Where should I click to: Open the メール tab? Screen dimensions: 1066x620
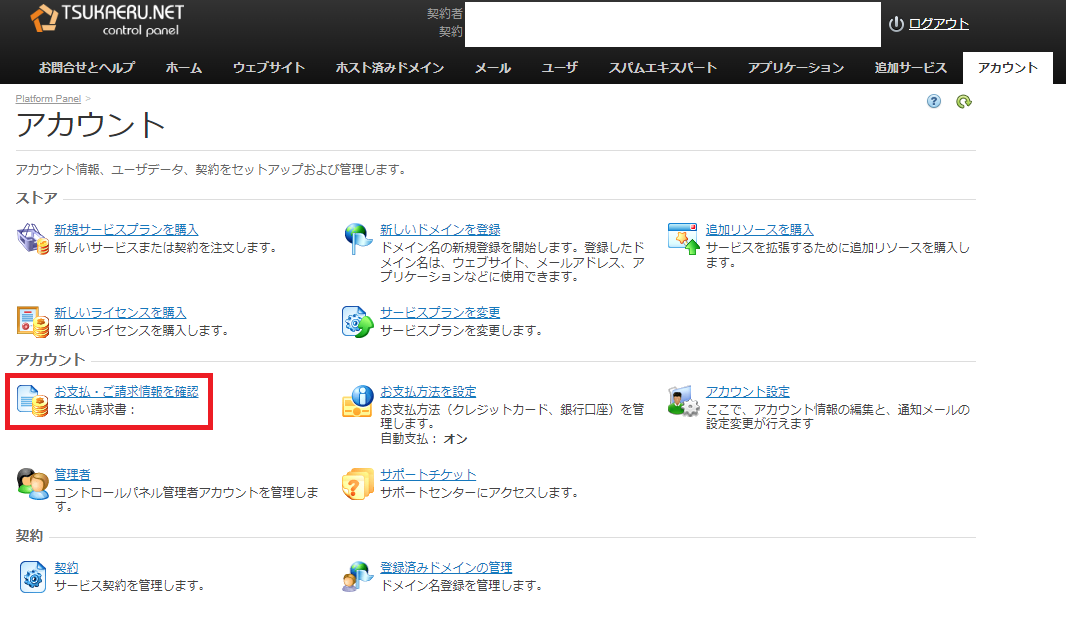tap(493, 68)
